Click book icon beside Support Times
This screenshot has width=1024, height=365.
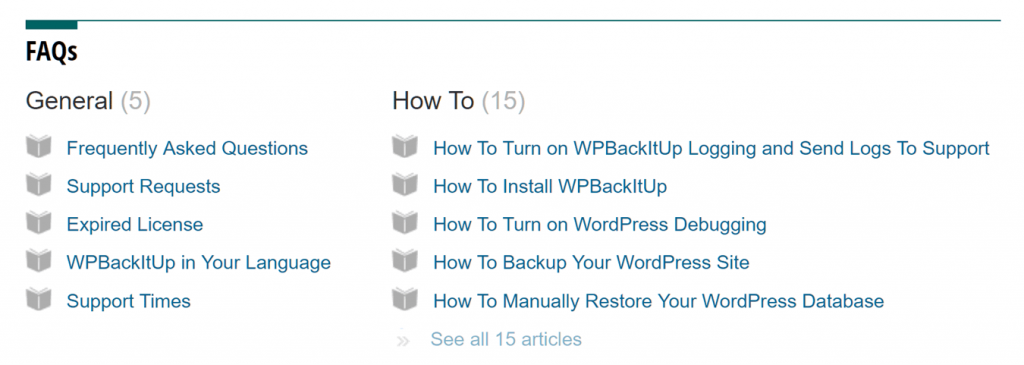tap(39, 299)
